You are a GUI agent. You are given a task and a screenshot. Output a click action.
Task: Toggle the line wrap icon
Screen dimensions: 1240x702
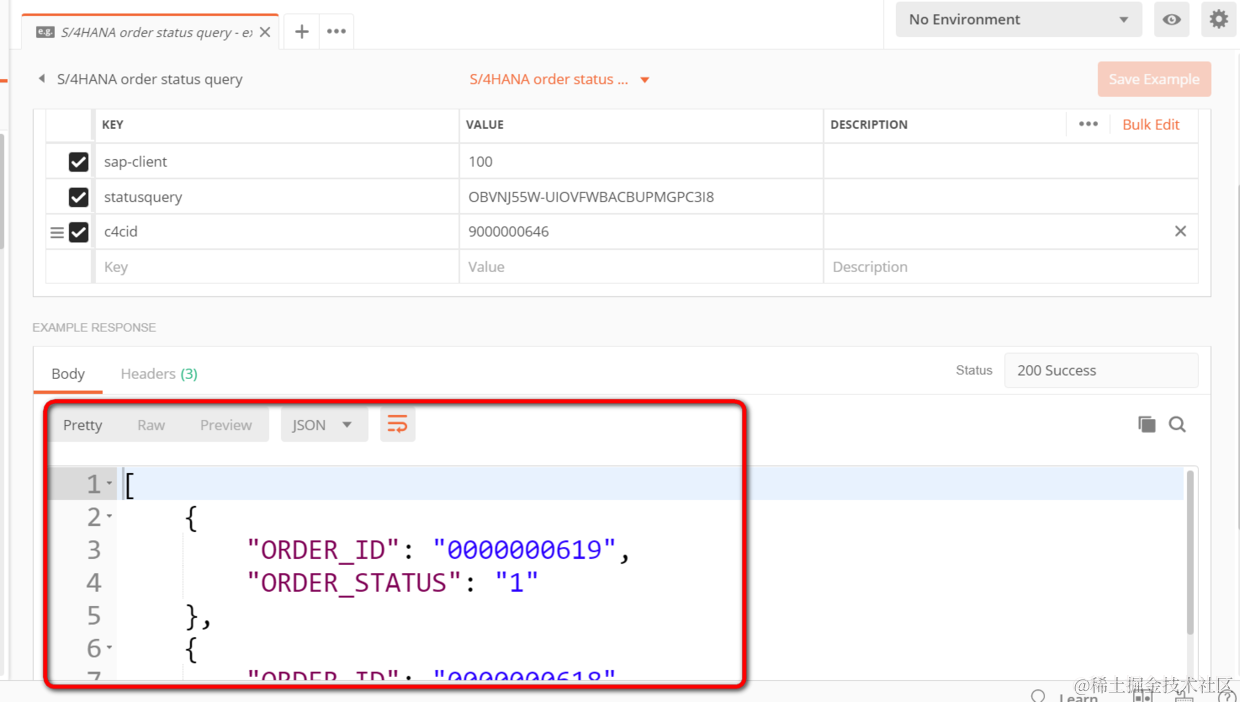point(397,425)
